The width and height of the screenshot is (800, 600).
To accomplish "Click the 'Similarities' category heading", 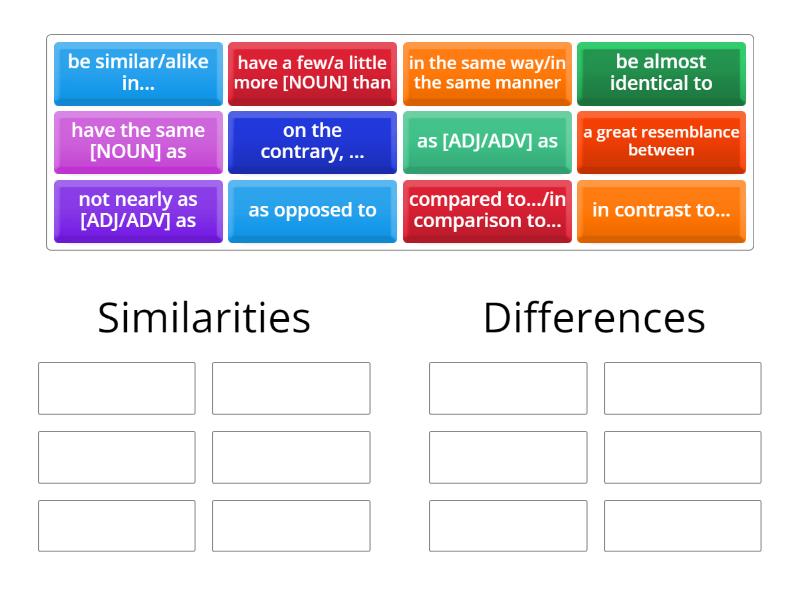I will 203,317.
